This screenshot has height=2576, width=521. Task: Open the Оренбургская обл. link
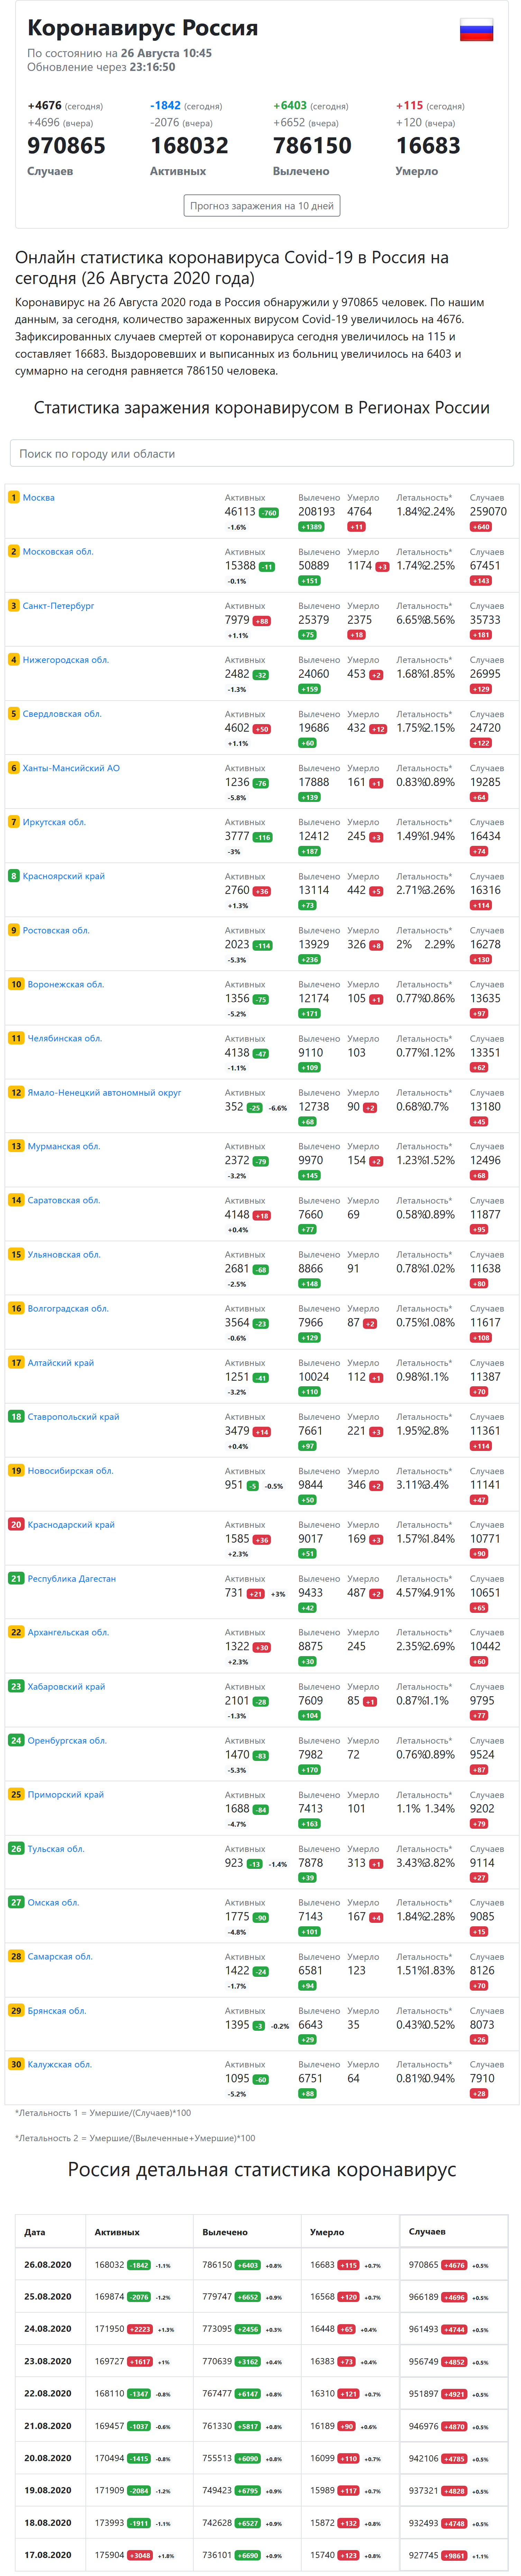(67, 1740)
